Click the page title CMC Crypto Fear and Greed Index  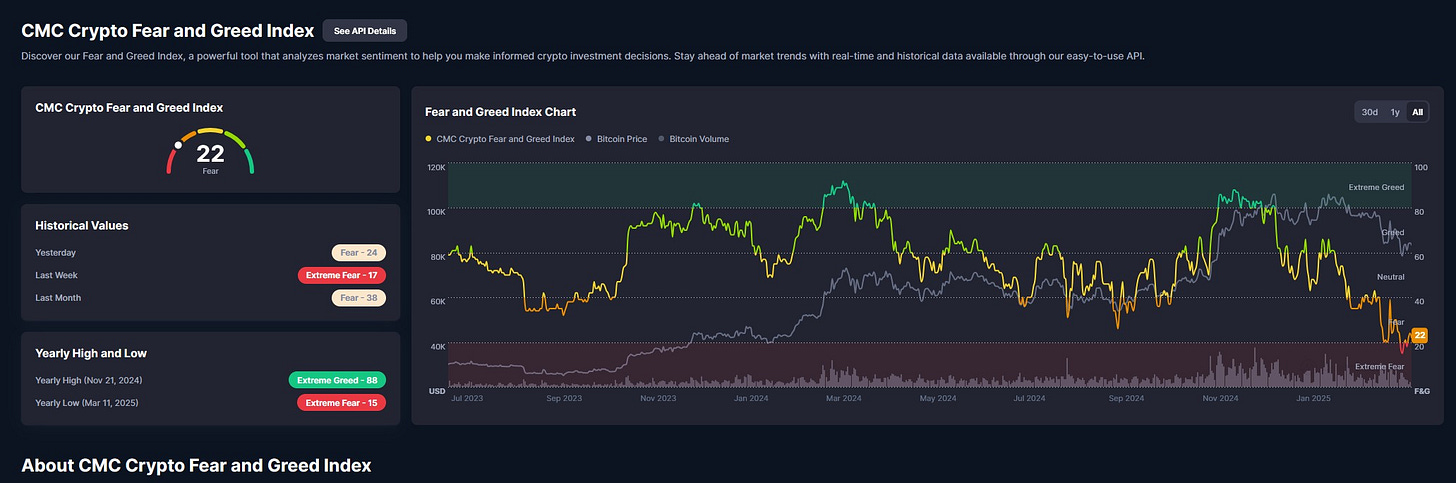[x=167, y=31]
